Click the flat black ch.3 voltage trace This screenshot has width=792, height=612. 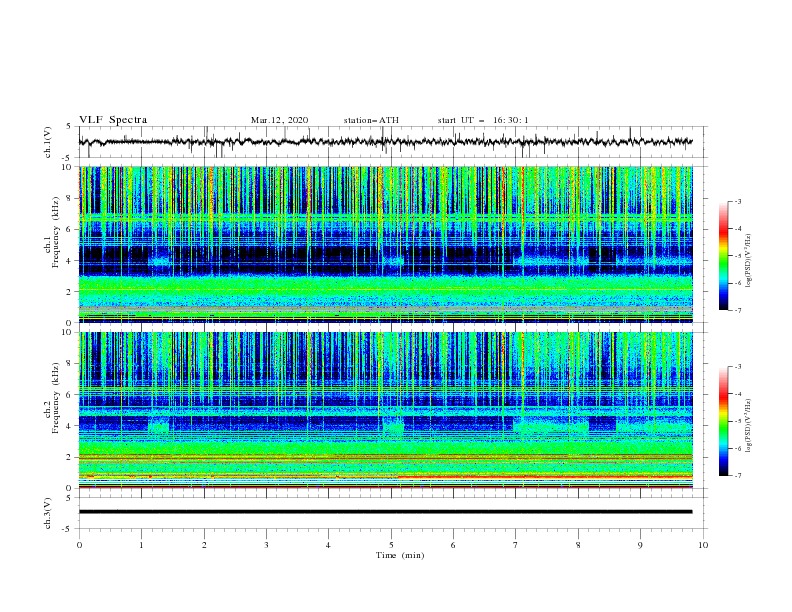pyautogui.click(x=385, y=512)
